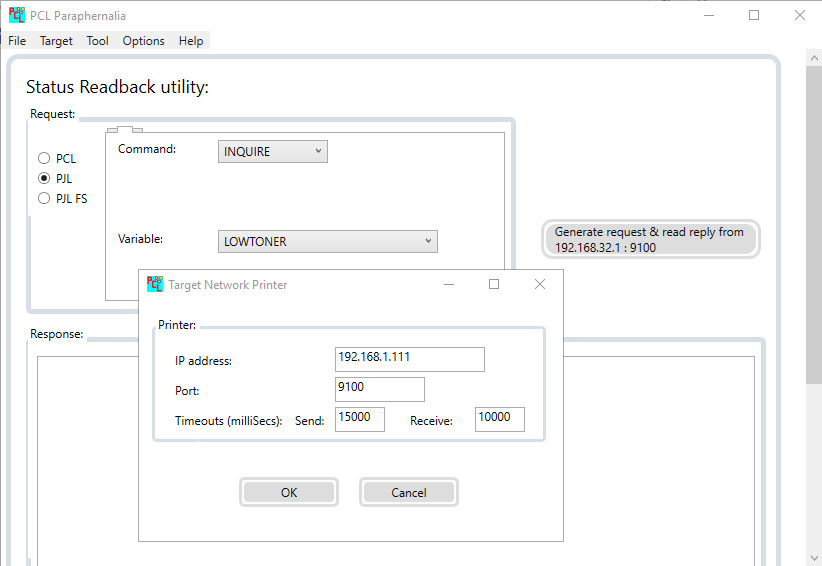Click the Port input field
The image size is (822, 566).
pyautogui.click(x=380, y=389)
